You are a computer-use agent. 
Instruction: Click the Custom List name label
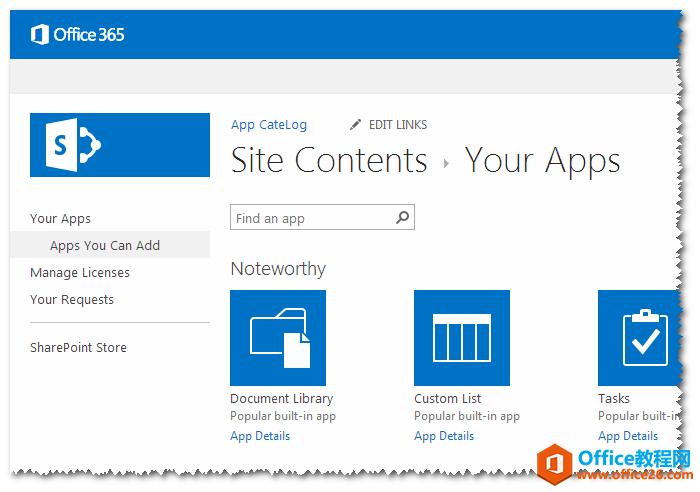(448, 398)
